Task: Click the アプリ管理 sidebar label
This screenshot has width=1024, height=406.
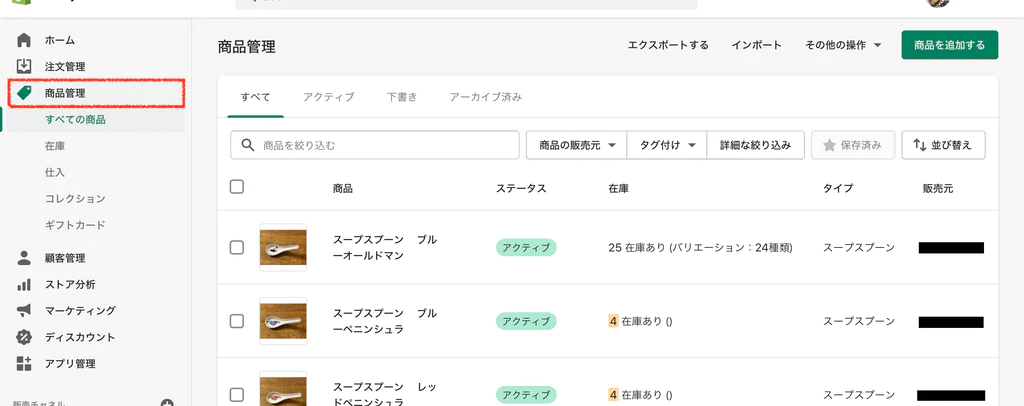Action: 70,364
